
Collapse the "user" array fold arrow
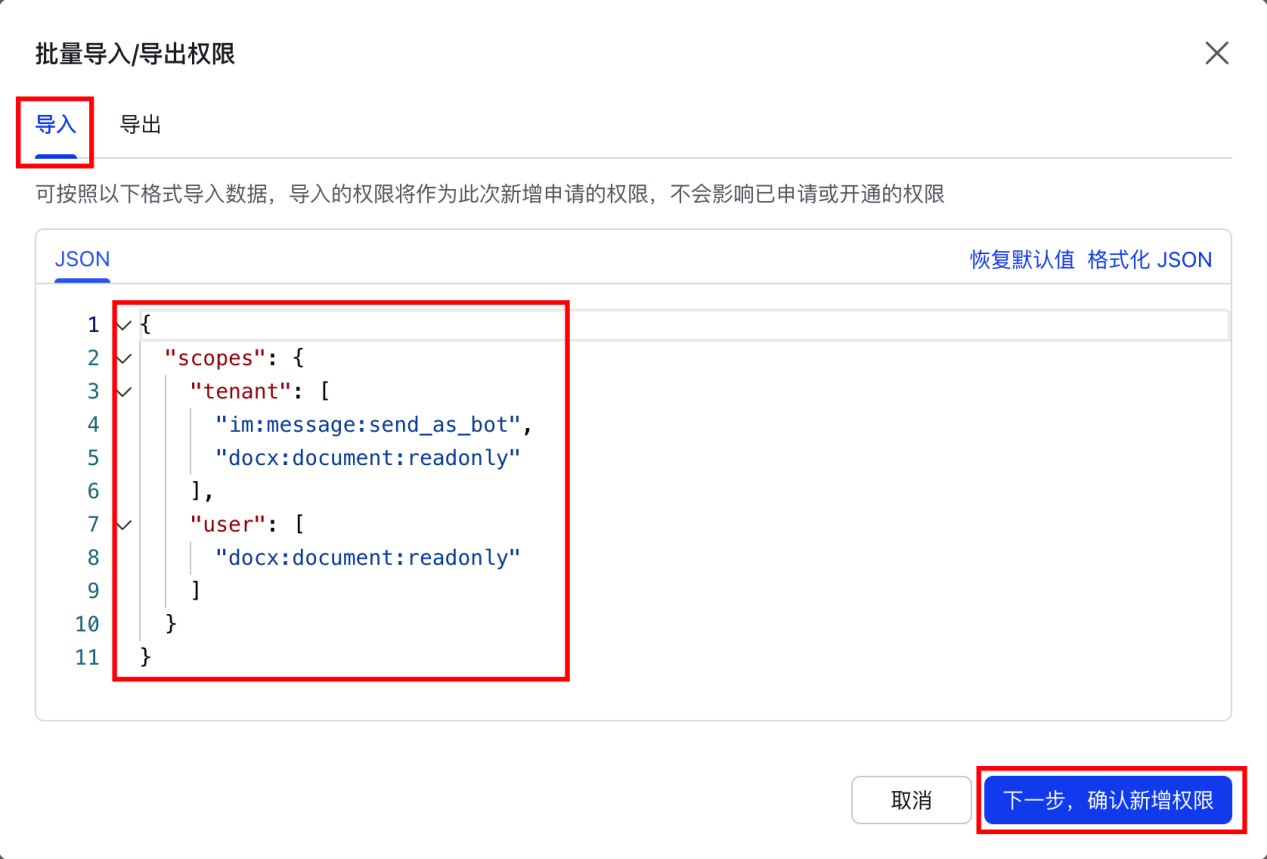point(123,524)
